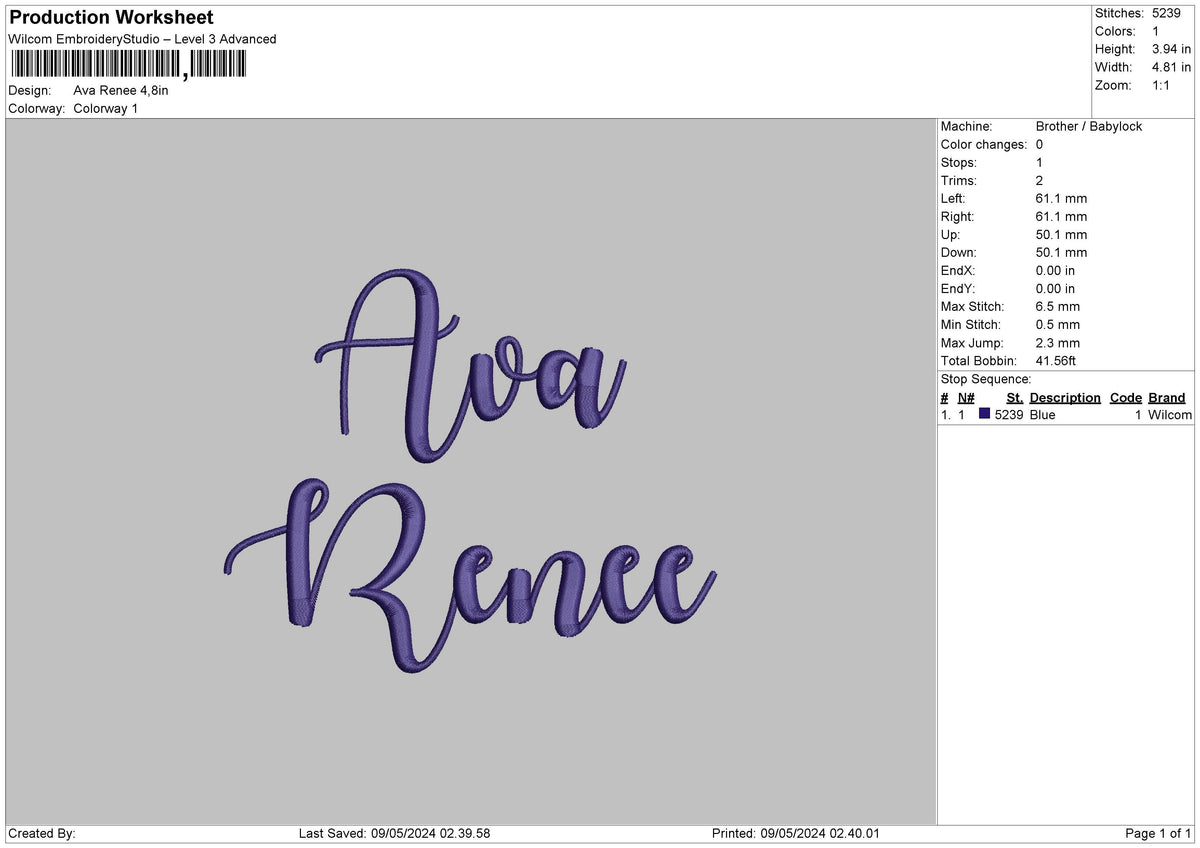Click the Wilcom EmbroideryStudio Level 3 Advanced subtitle

click(140, 39)
